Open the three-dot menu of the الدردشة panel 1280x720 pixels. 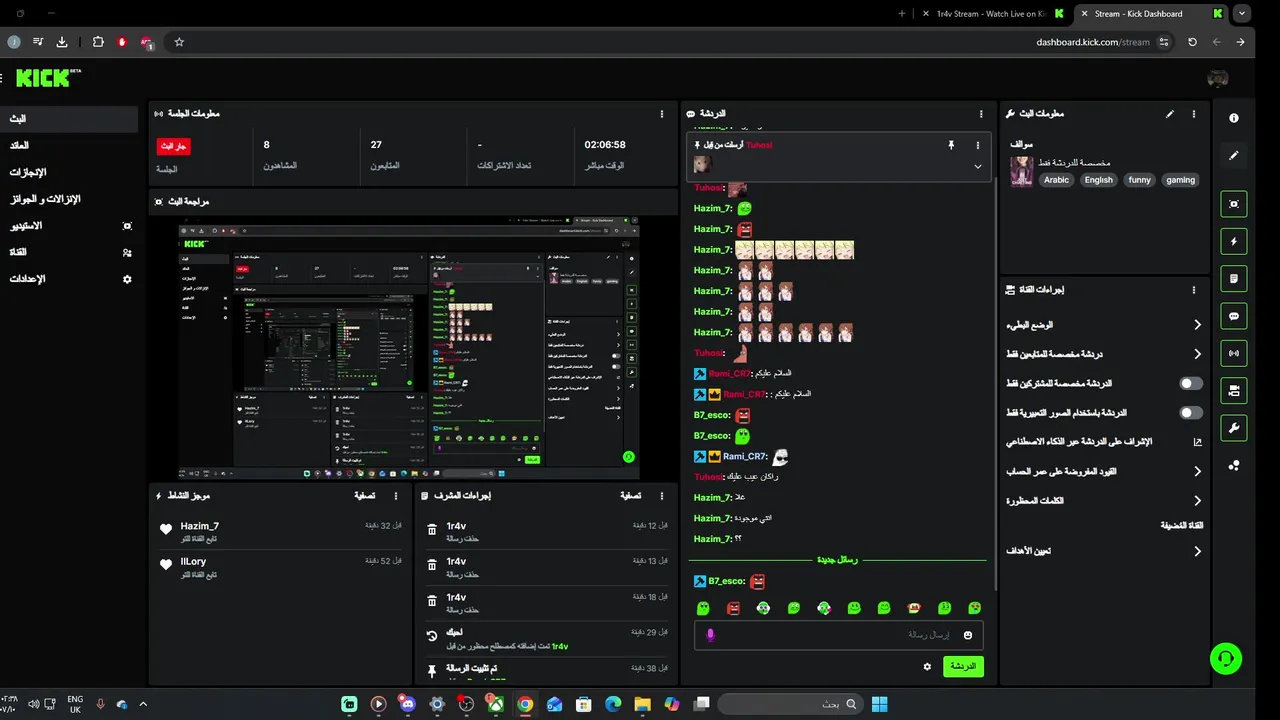pyautogui.click(x=981, y=114)
